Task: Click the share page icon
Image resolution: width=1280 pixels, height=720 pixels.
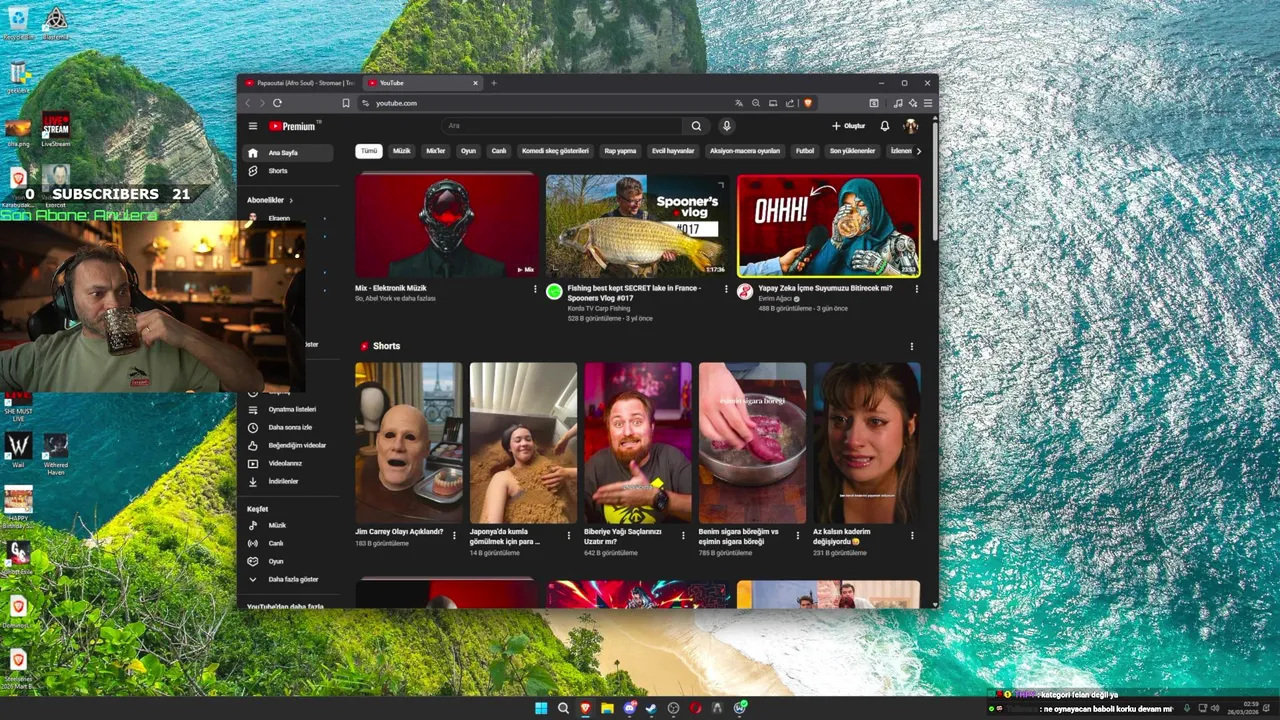Action: pos(790,103)
